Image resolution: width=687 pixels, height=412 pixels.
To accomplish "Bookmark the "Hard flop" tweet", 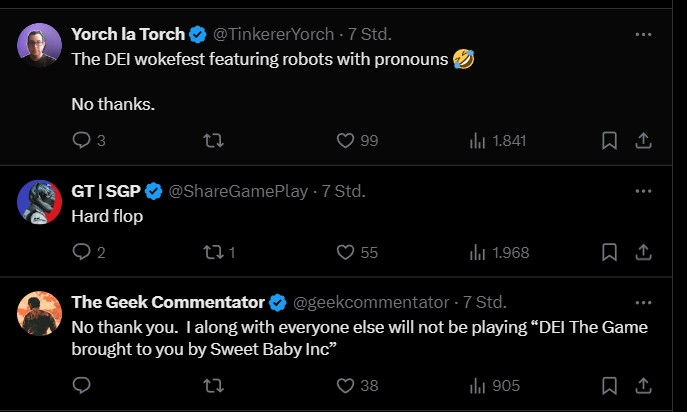I will click(609, 252).
